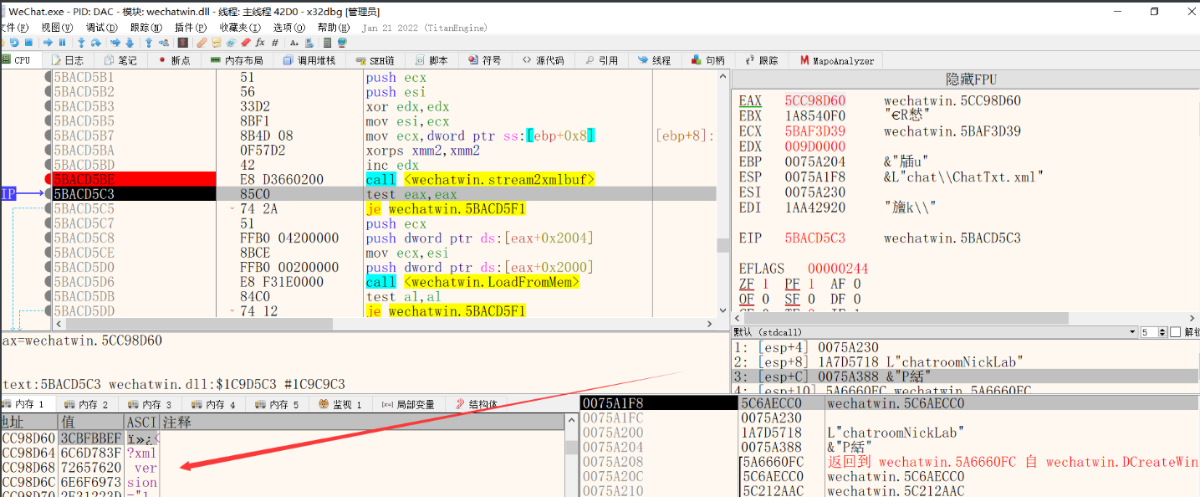
Task: Open the 跟踪 menu
Action: [145, 28]
